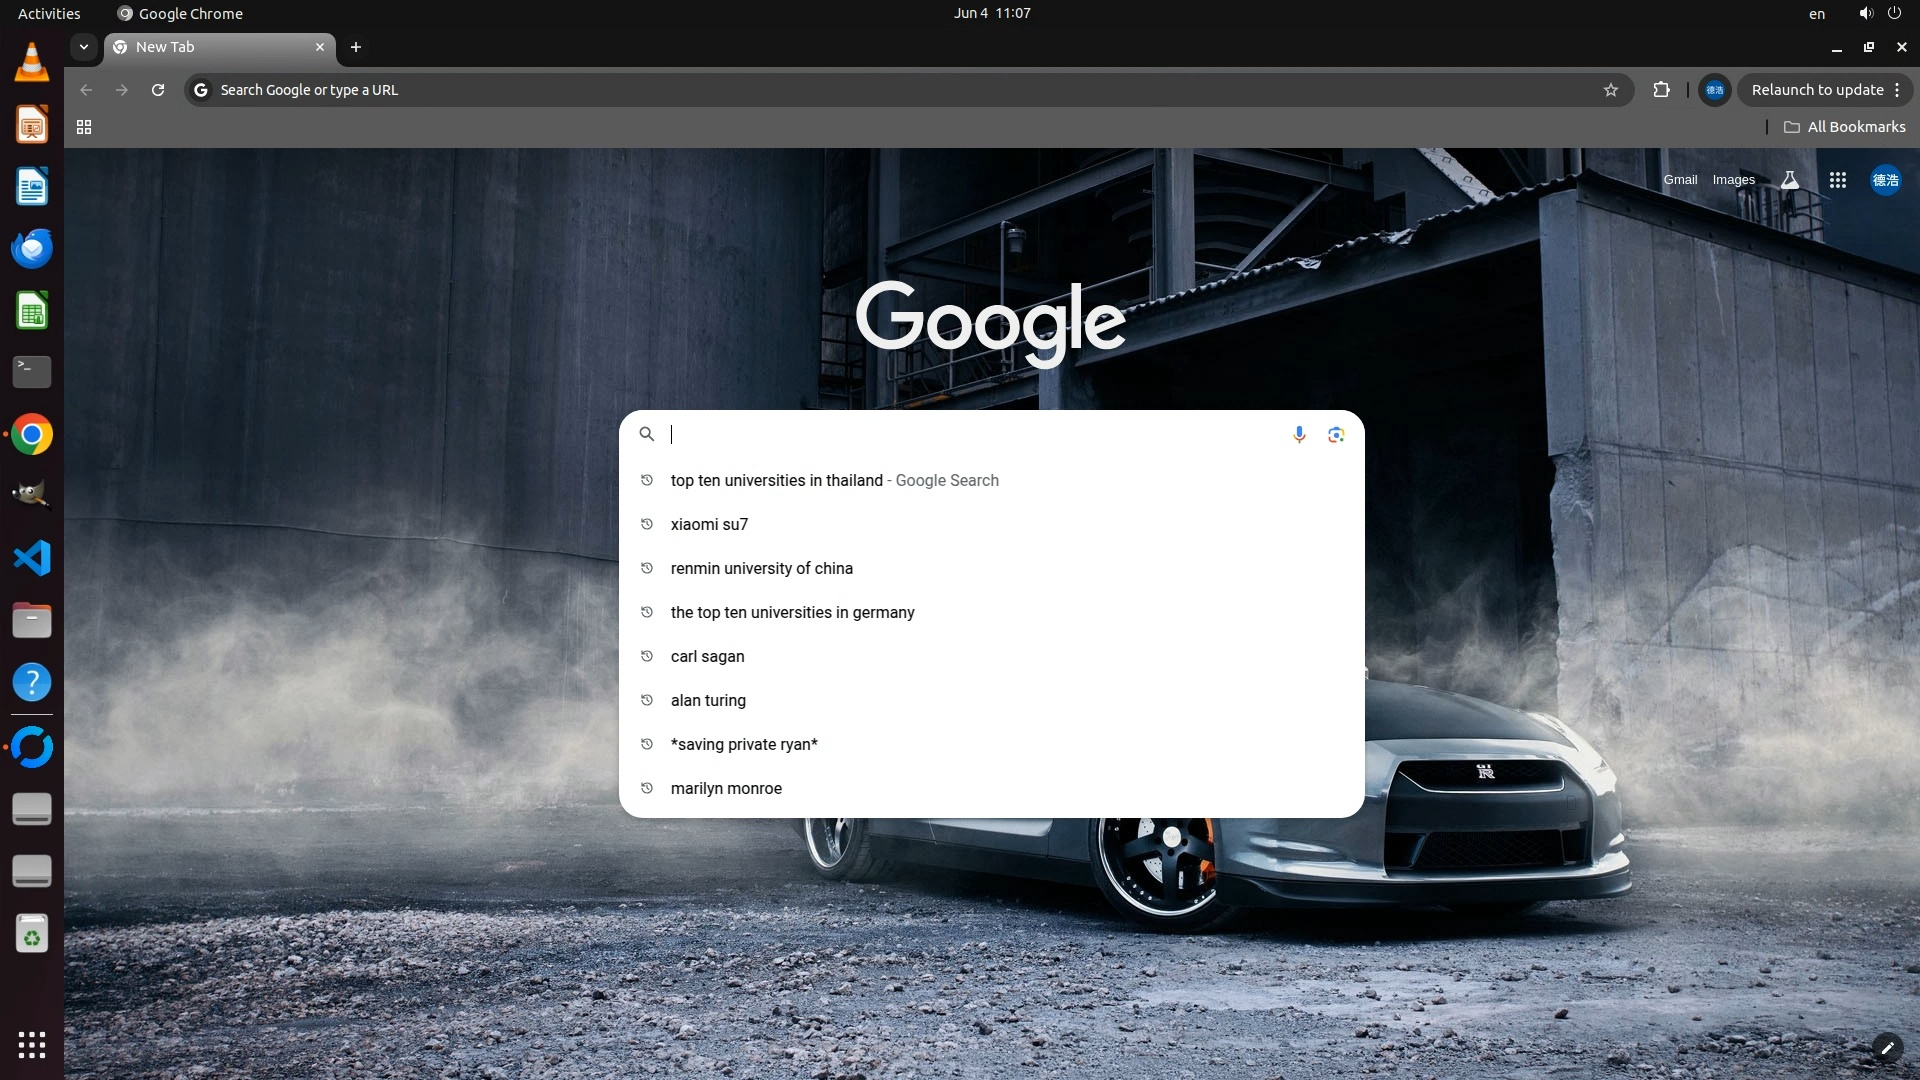Open the tab groups grid icon
1920x1080 pixels.
pyautogui.click(x=84, y=127)
